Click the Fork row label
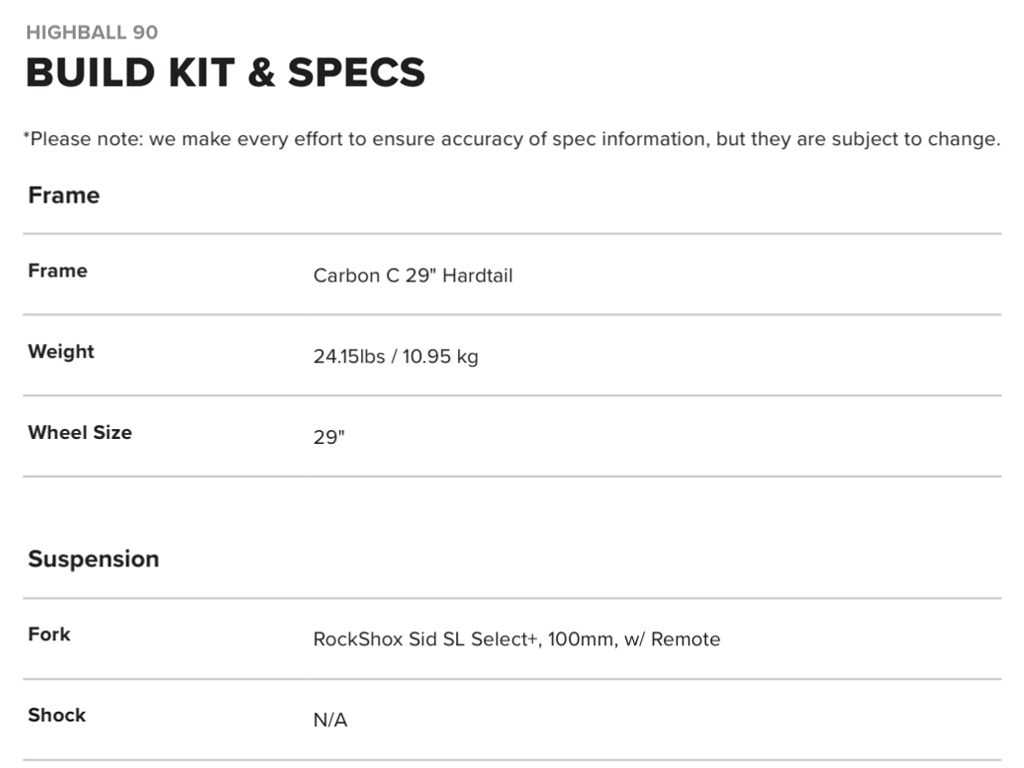Viewport: 1024px width, 768px height. click(x=49, y=634)
